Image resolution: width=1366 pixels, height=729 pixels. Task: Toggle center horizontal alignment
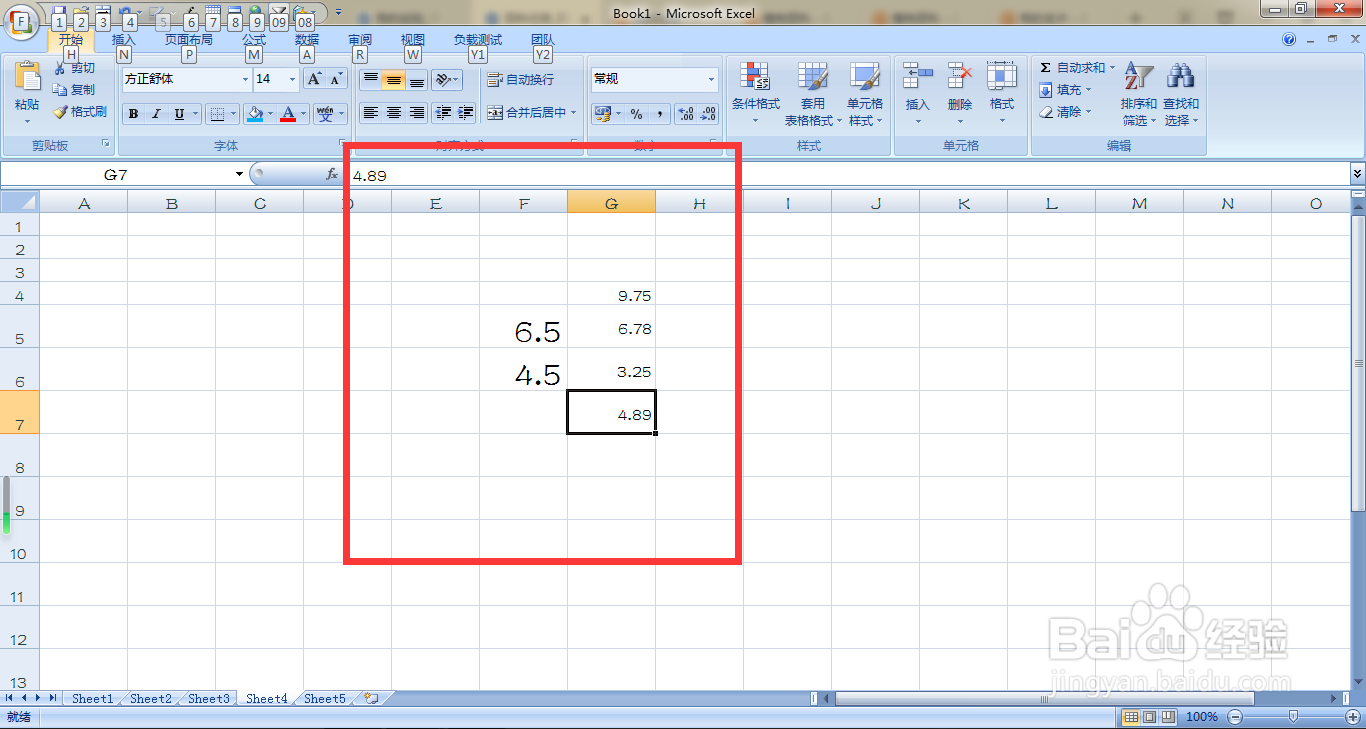[394, 113]
